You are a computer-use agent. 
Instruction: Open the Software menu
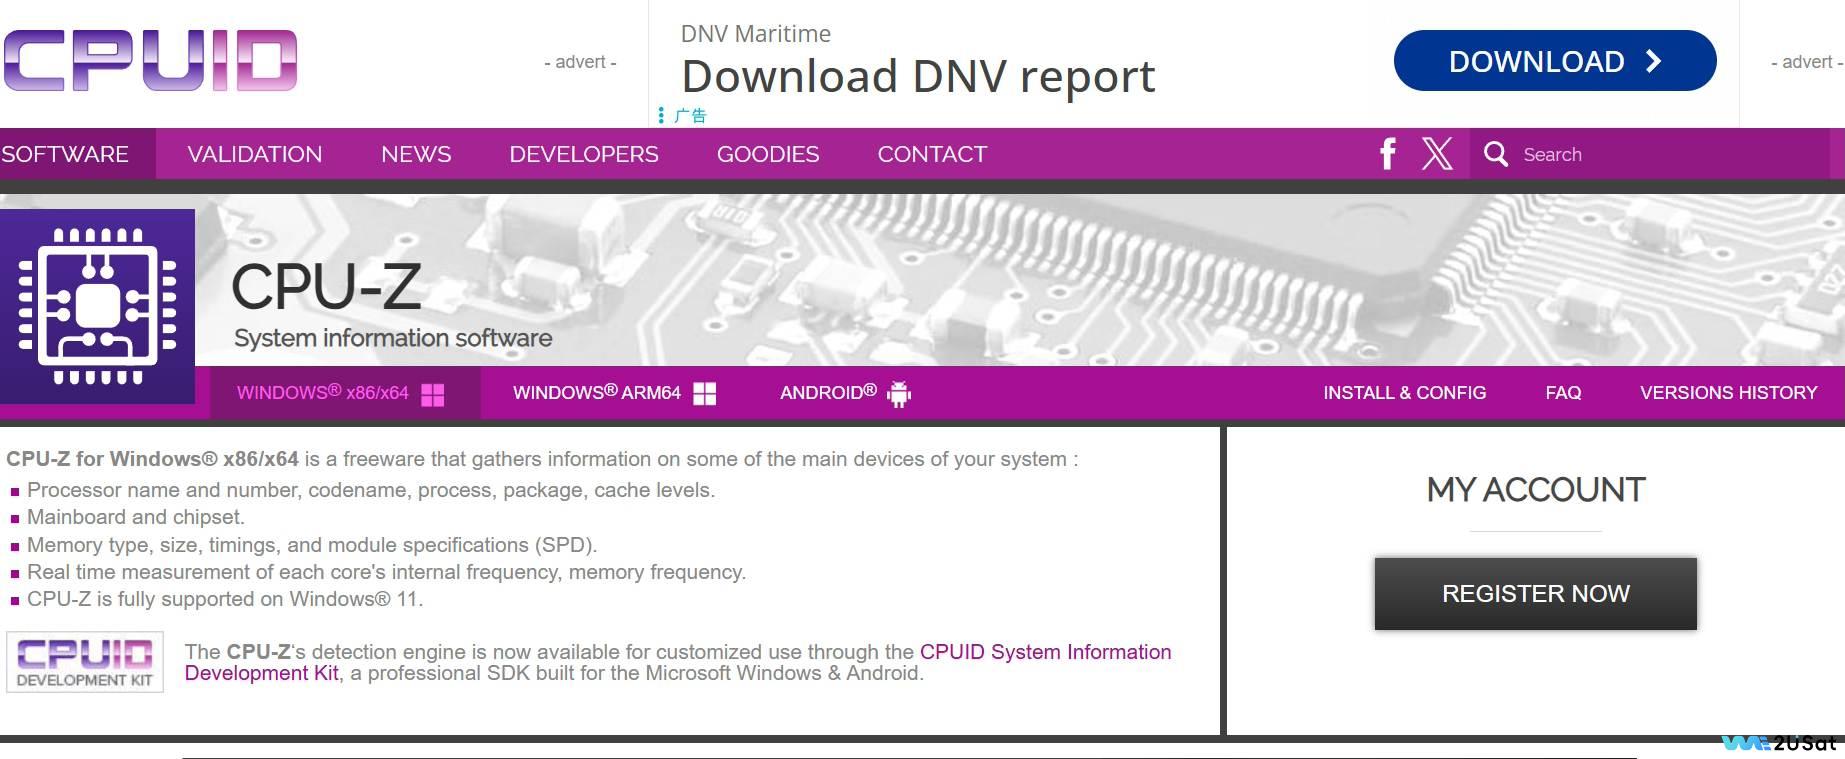click(65, 154)
